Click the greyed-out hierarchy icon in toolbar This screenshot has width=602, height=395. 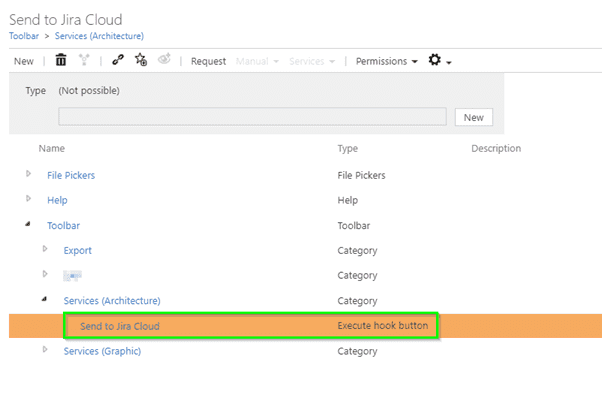[x=84, y=60]
